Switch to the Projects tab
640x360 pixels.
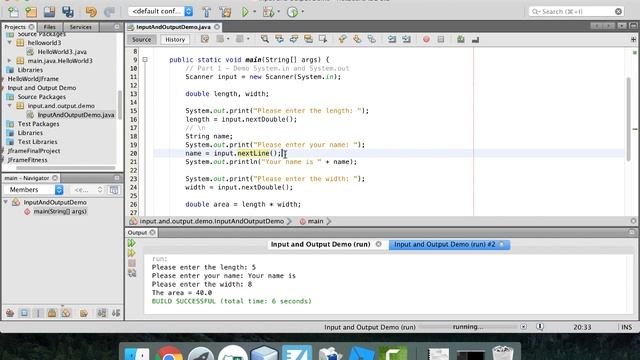[16, 27]
